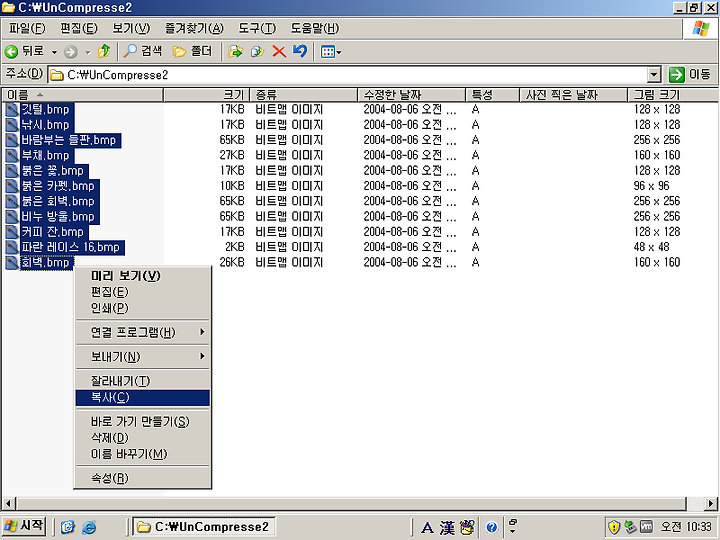Image resolution: width=720 pixels, height=540 pixels.
Task: Choose 속성(R) in the context menu
Action: [x=142, y=478]
